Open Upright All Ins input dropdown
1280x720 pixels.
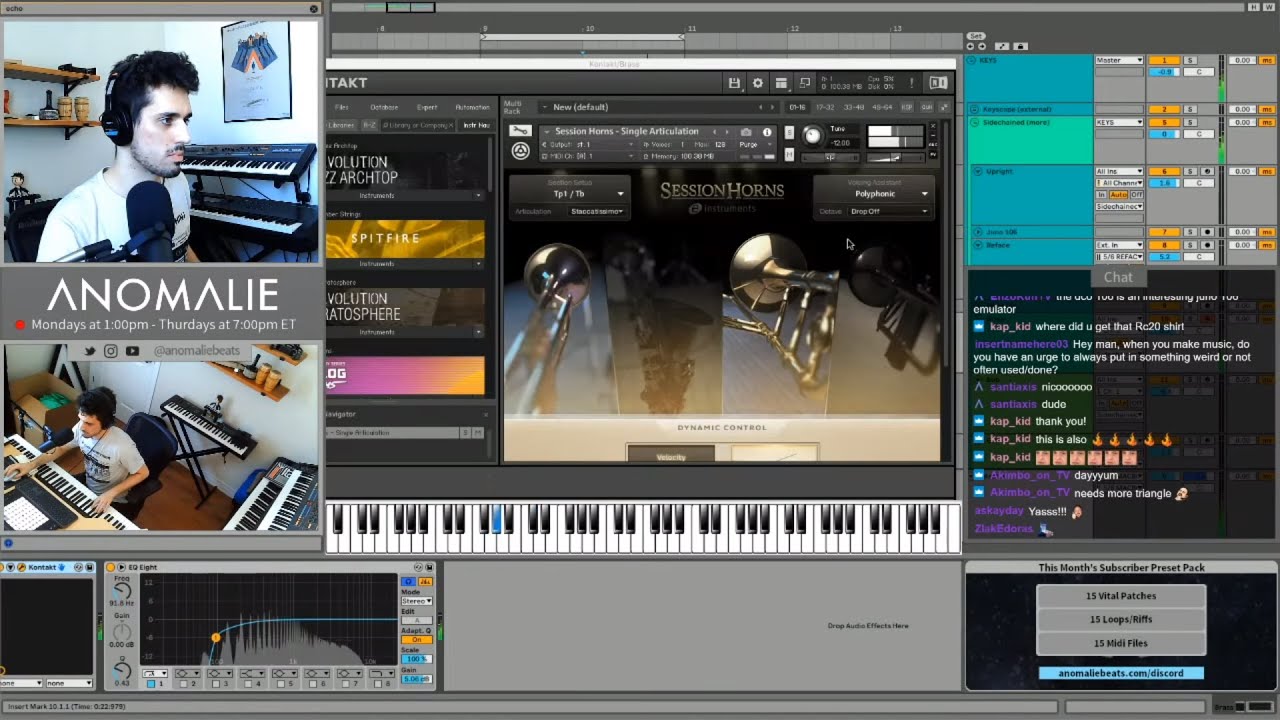[x=1119, y=172]
